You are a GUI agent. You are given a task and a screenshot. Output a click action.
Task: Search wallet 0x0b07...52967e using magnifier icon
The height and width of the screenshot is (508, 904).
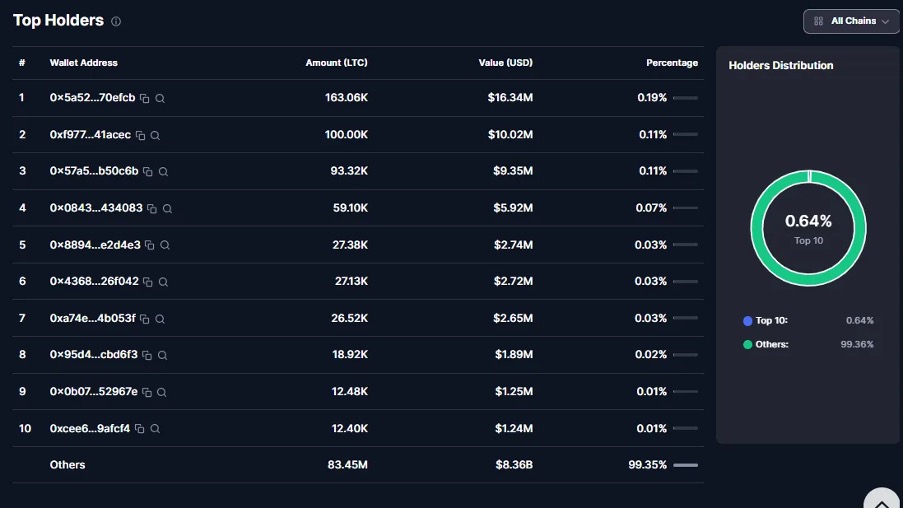(x=162, y=392)
